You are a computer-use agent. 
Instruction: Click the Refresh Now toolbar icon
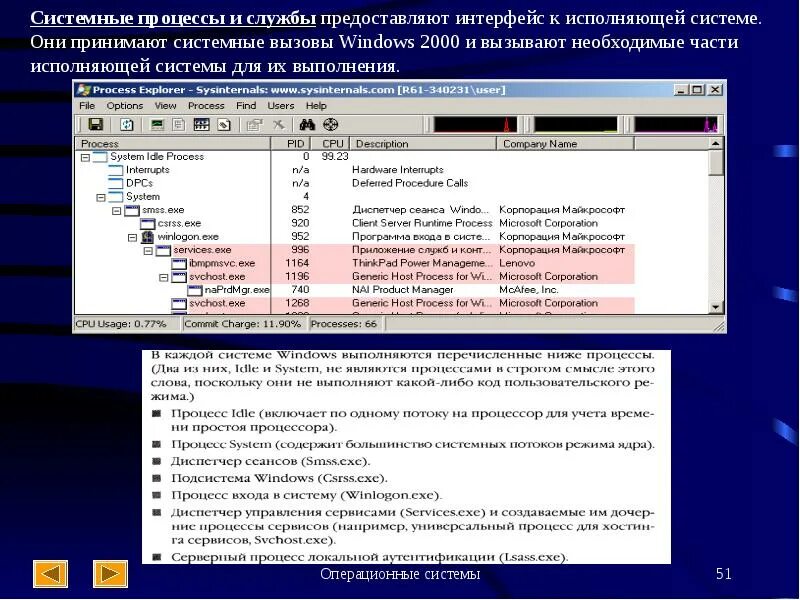tap(127, 124)
